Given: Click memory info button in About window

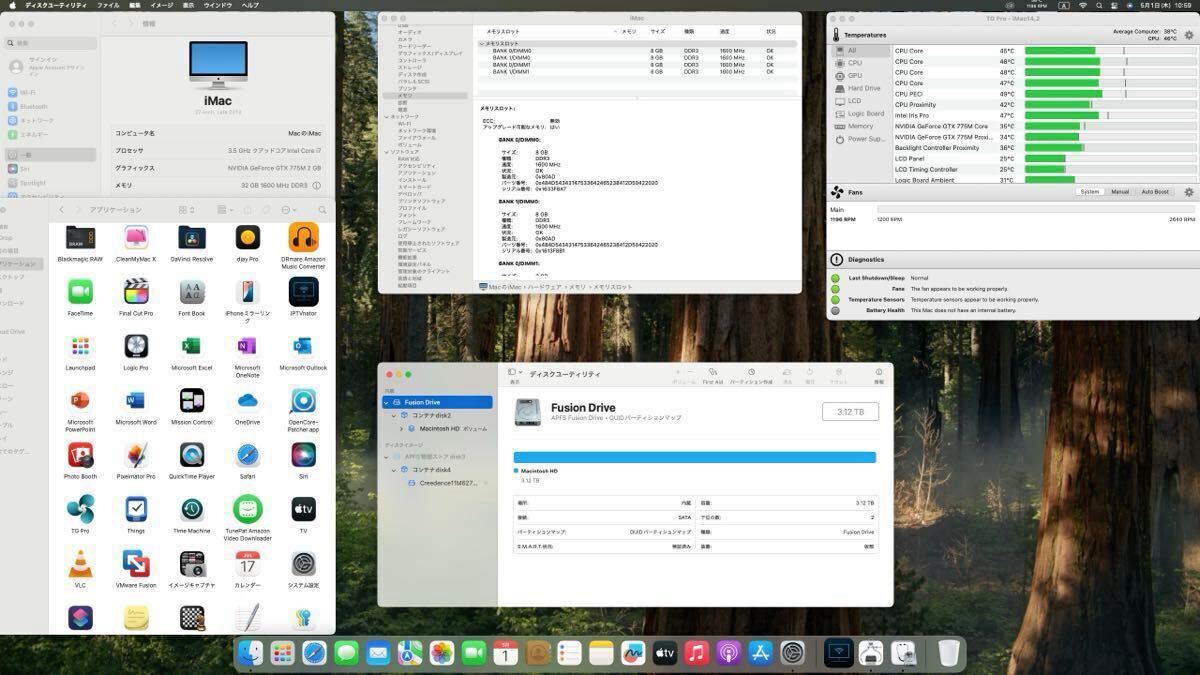Looking at the screenshot, I should pos(316,185).
